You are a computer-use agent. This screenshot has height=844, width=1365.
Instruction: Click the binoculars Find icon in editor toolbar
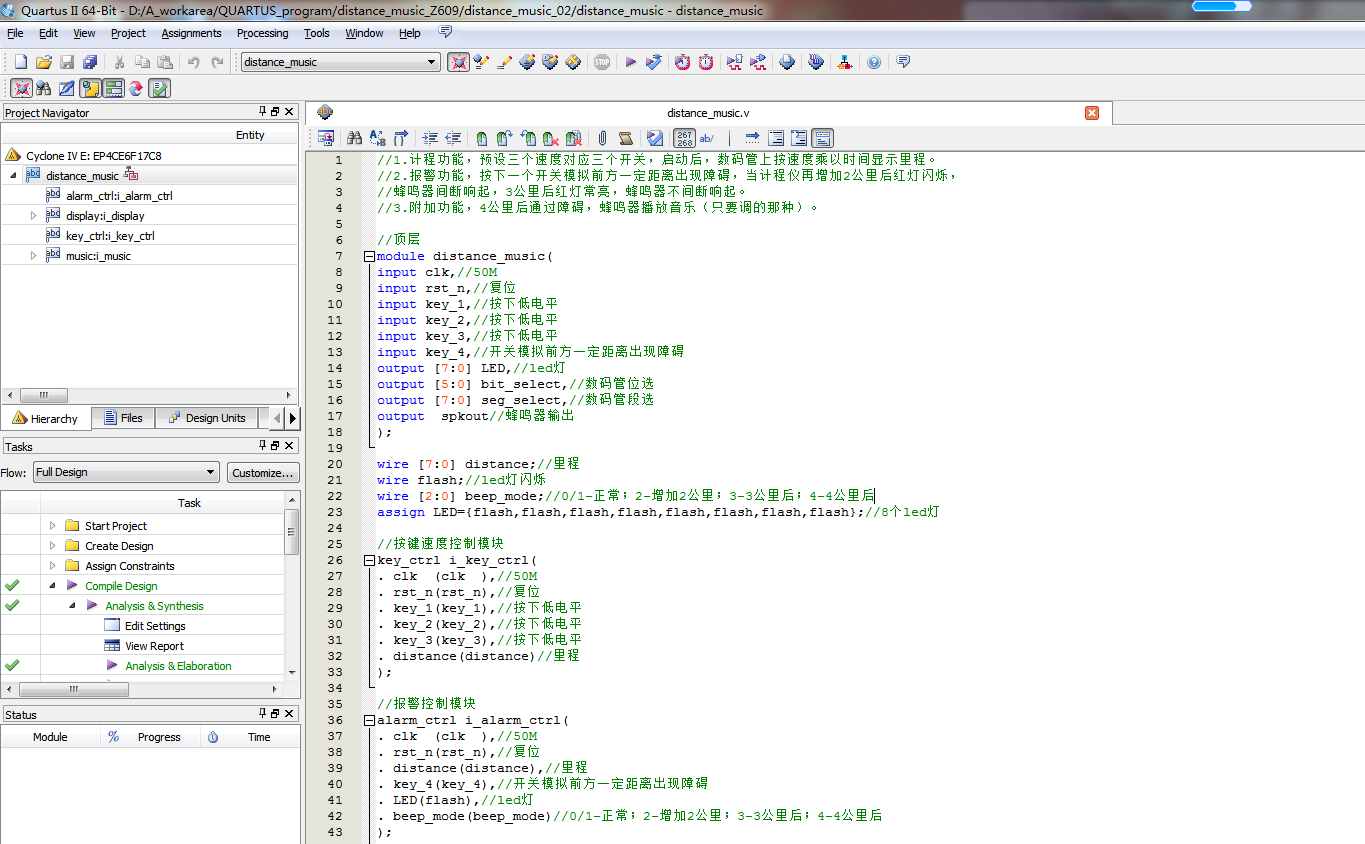[354, 138]
